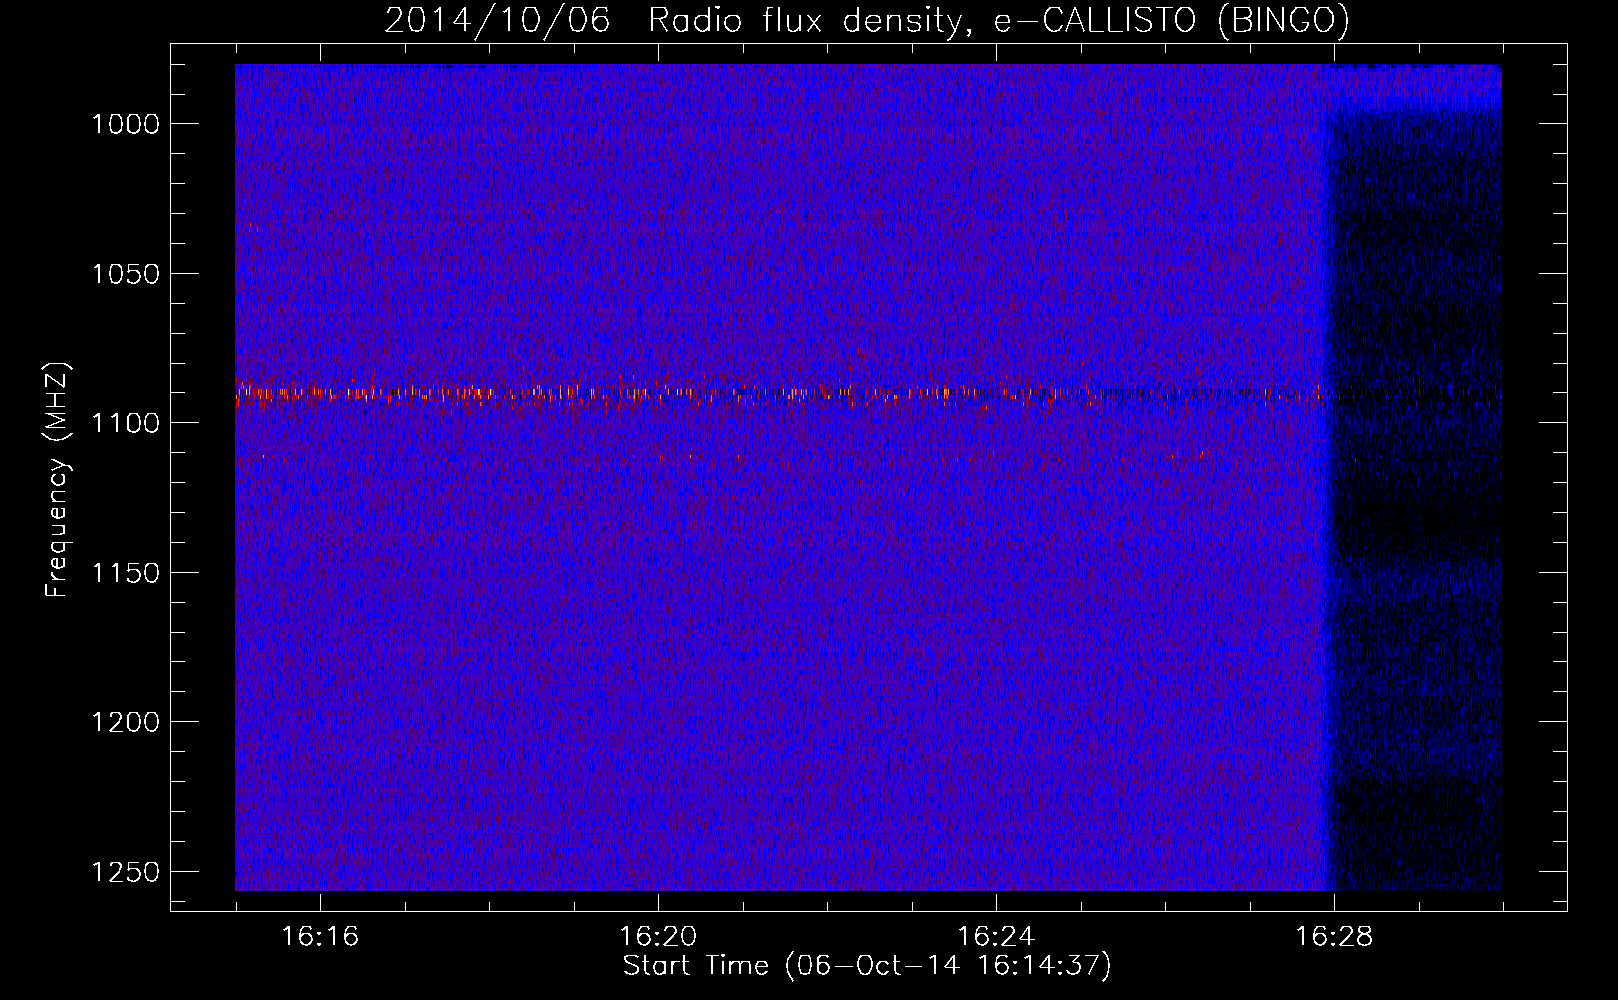
Task: Click the 1150 frequency tick label
Action: click(x=126, y=573)
